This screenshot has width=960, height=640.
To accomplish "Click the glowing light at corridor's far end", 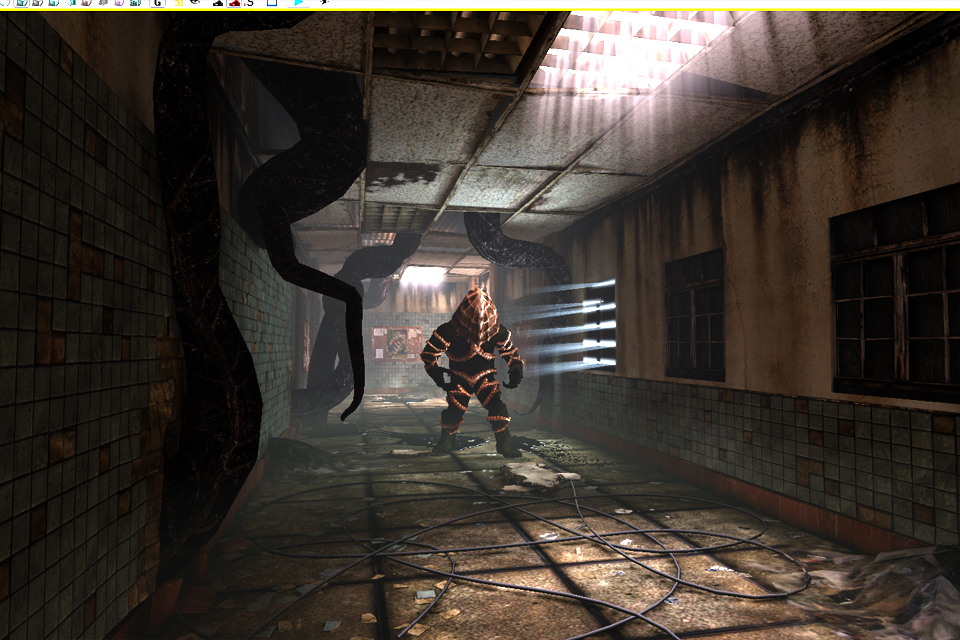I will pos(422,275).
